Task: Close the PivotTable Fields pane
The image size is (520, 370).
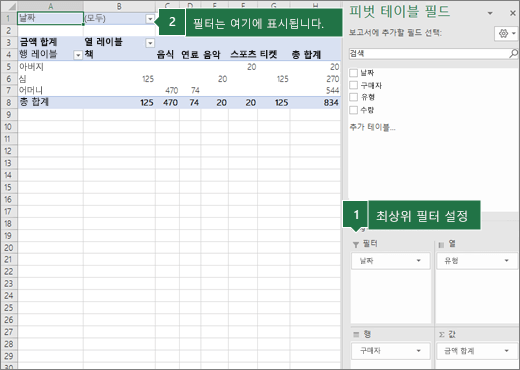Action: point(513,13)
